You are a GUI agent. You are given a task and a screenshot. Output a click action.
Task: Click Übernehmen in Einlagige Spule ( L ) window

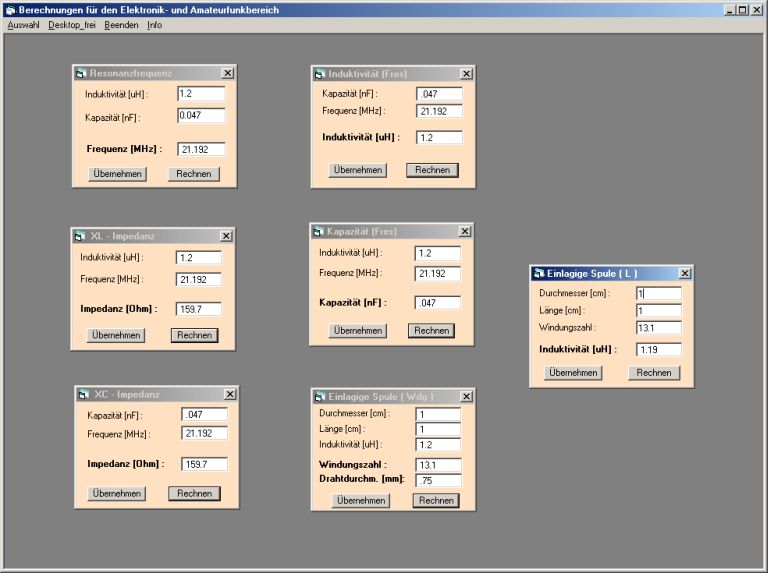(x=573, y=373)
